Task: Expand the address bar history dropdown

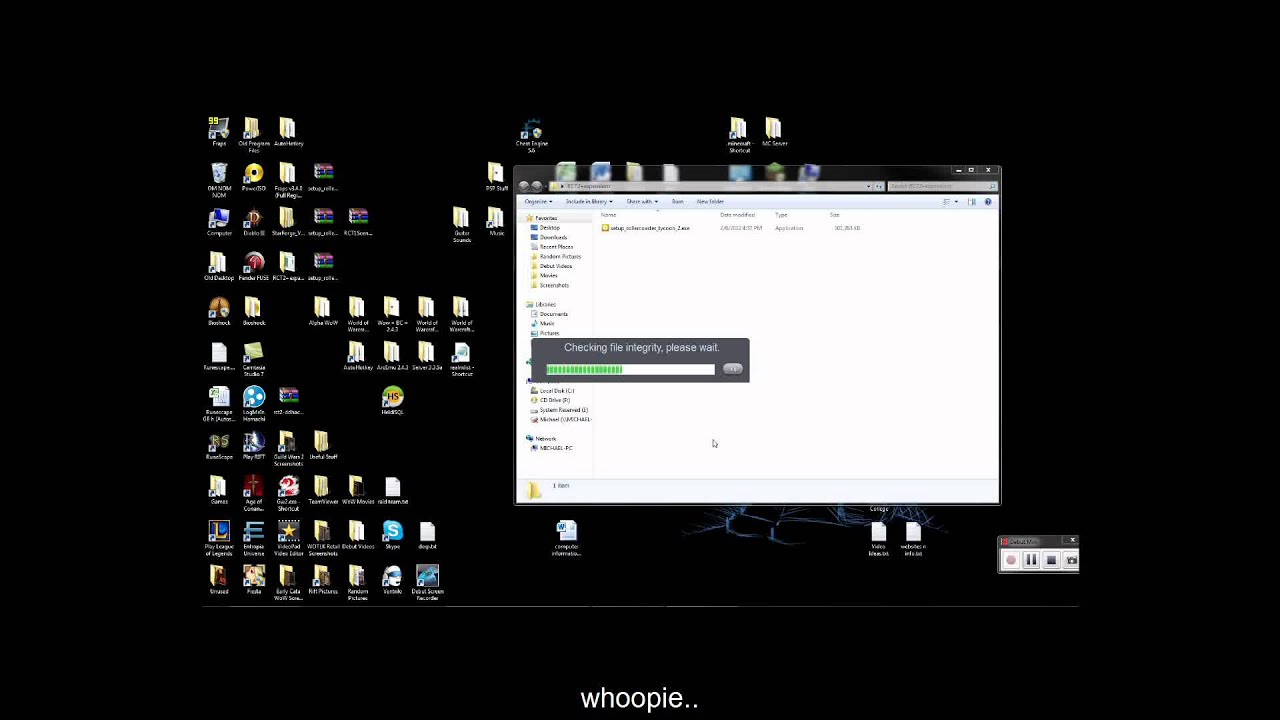Action: coord(871,186)
